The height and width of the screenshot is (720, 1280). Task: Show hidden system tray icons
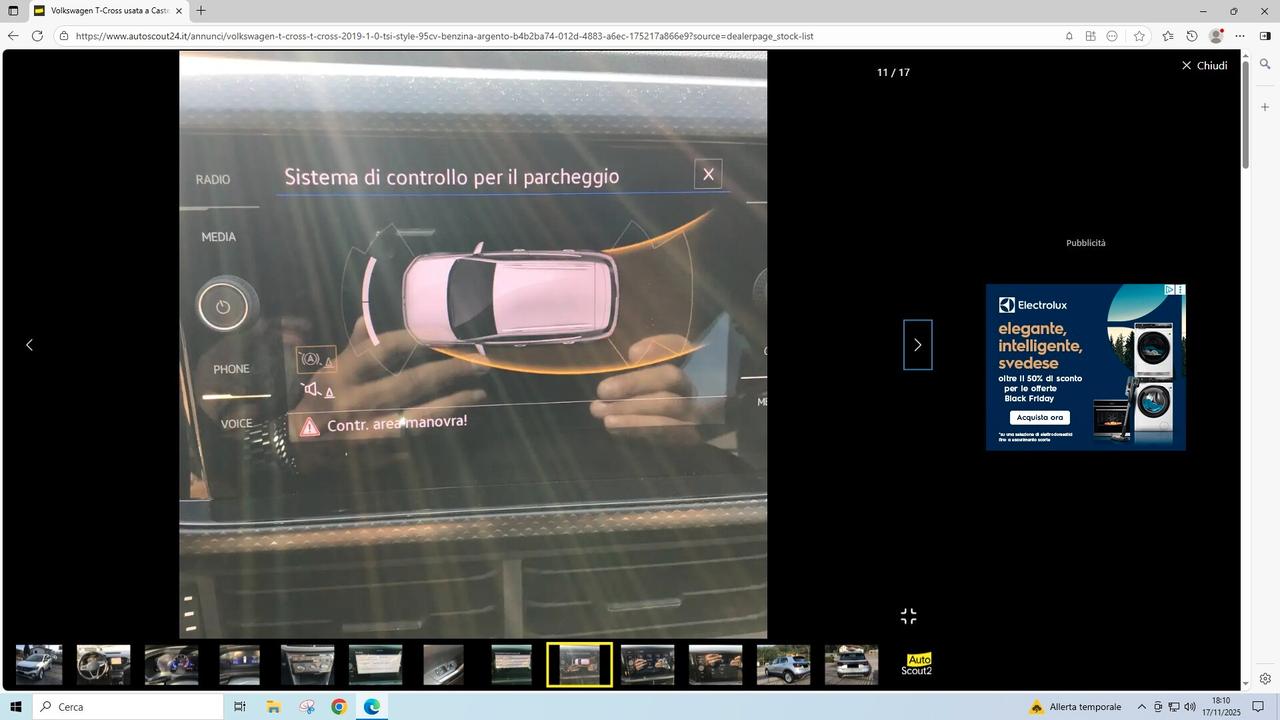pos(1141,707)
